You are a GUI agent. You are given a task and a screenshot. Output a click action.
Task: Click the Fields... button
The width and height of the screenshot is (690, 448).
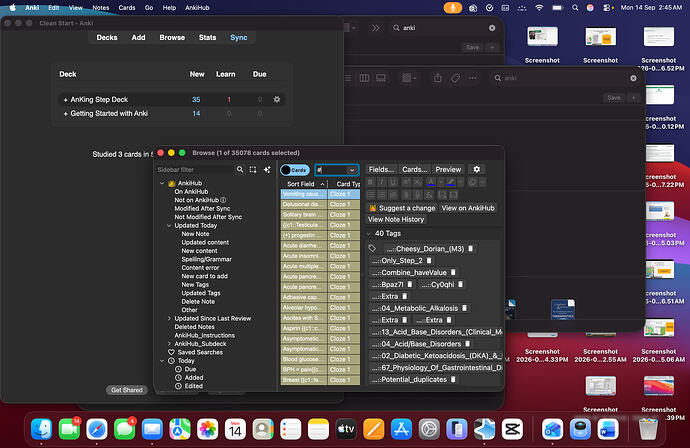381,169
